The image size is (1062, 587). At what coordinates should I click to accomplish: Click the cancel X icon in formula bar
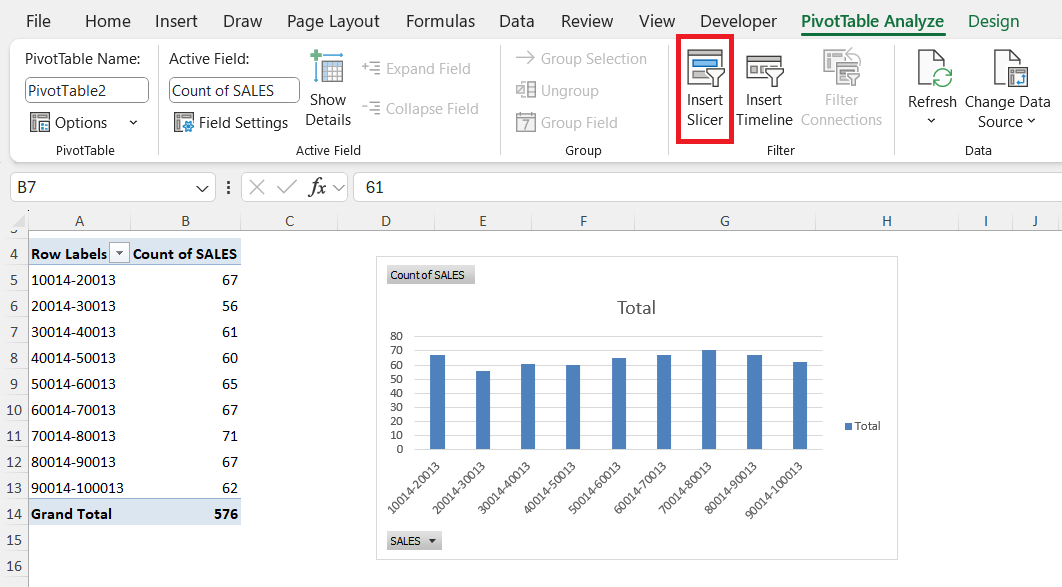[257, 187]
